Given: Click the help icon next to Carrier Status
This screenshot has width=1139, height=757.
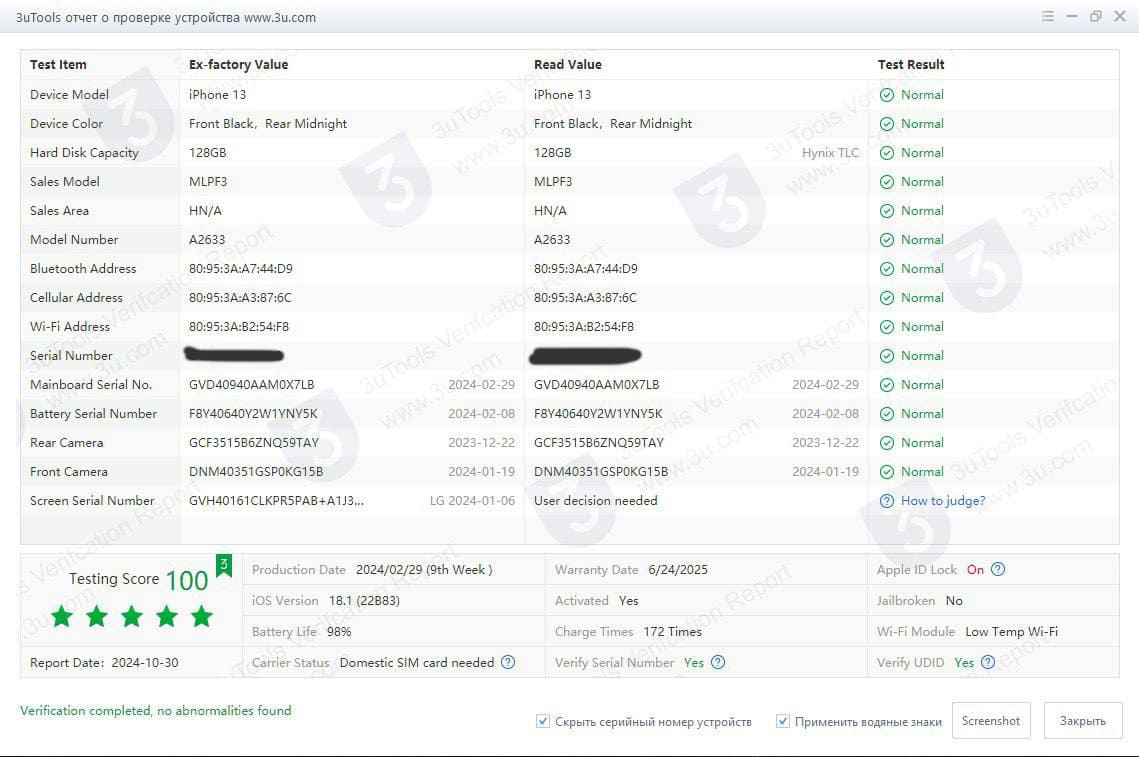Looking at the screenshot, I should (508, 663).
